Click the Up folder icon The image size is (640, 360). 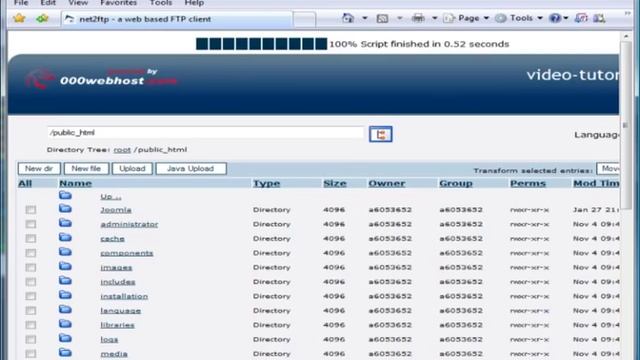tap(65, 196)
